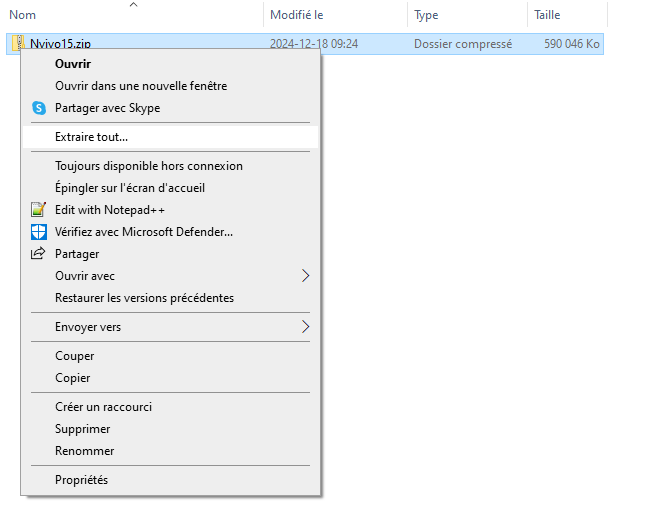Viewport: 660px width, 507px height.
Task: Select Extraire tout... from context menu
Action: coord(92,137)
